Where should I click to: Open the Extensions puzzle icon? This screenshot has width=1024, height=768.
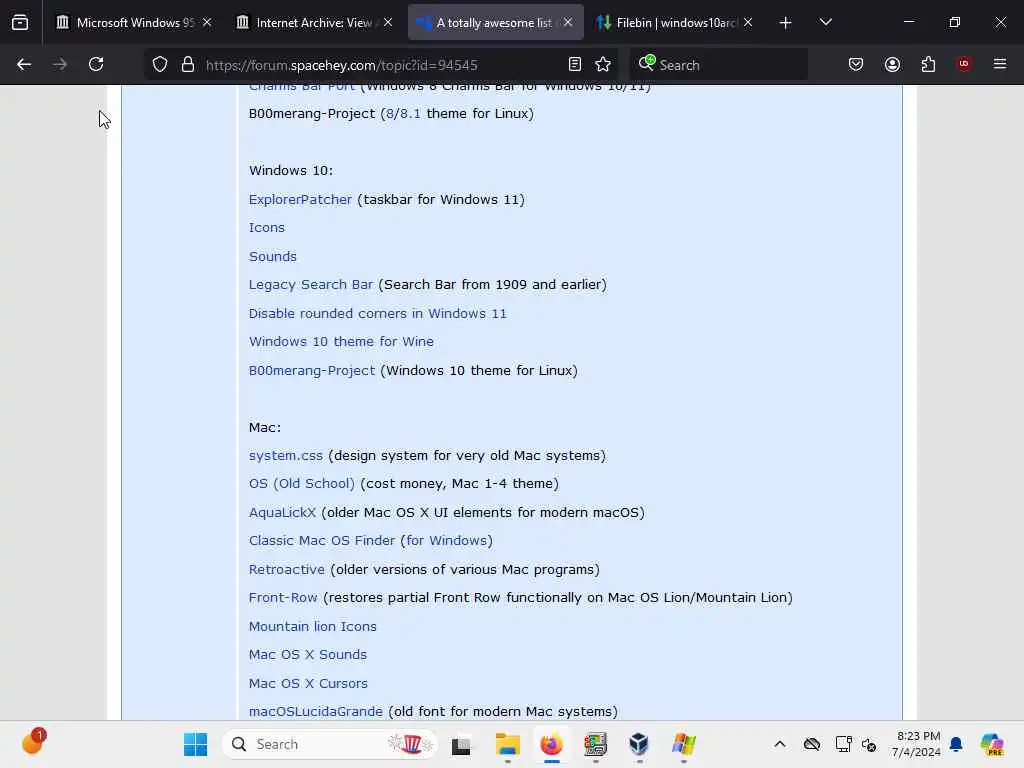tap(928, 64)
